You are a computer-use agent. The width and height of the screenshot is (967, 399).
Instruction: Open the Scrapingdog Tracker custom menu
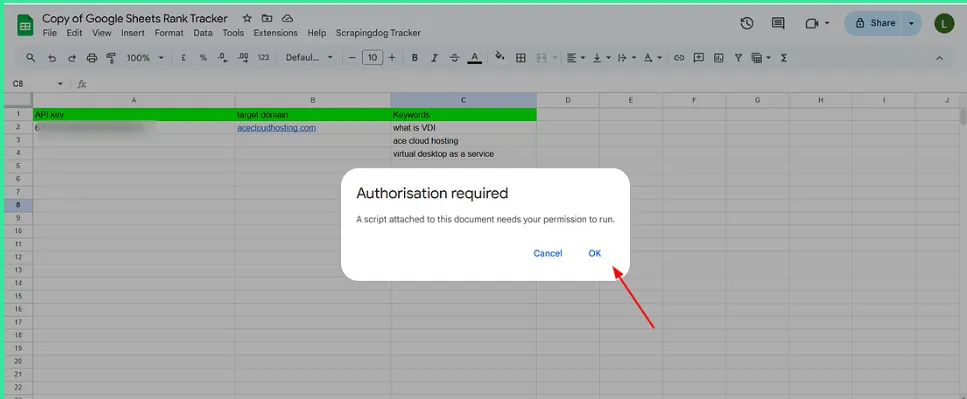(x=378, y=33)
